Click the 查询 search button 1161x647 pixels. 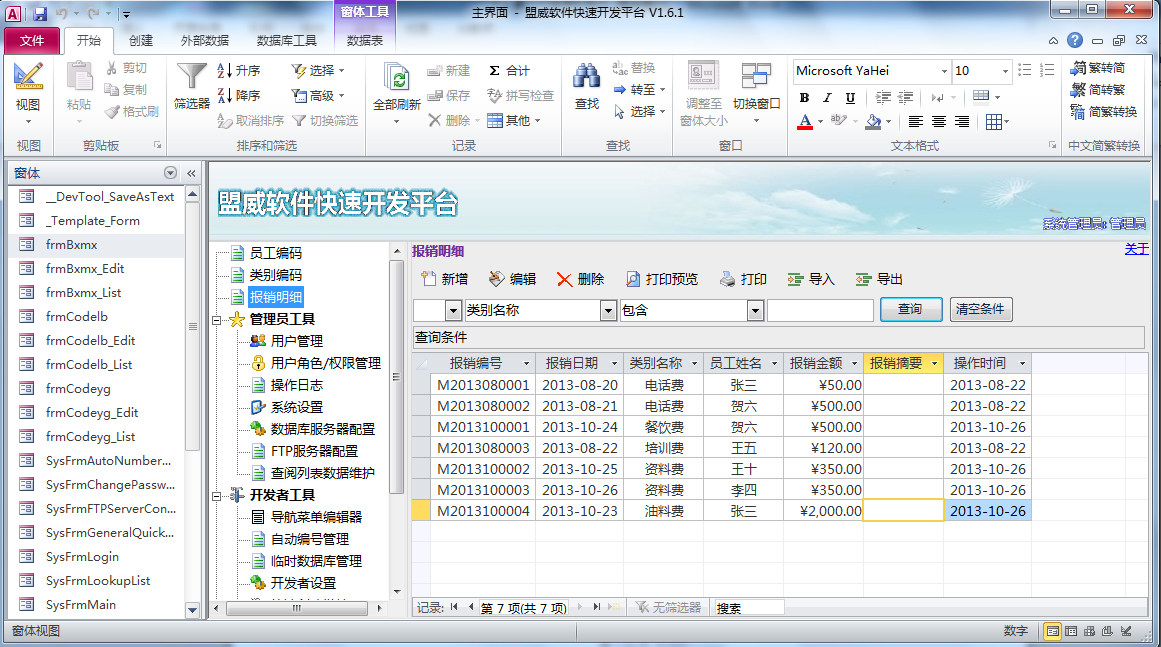911,309
